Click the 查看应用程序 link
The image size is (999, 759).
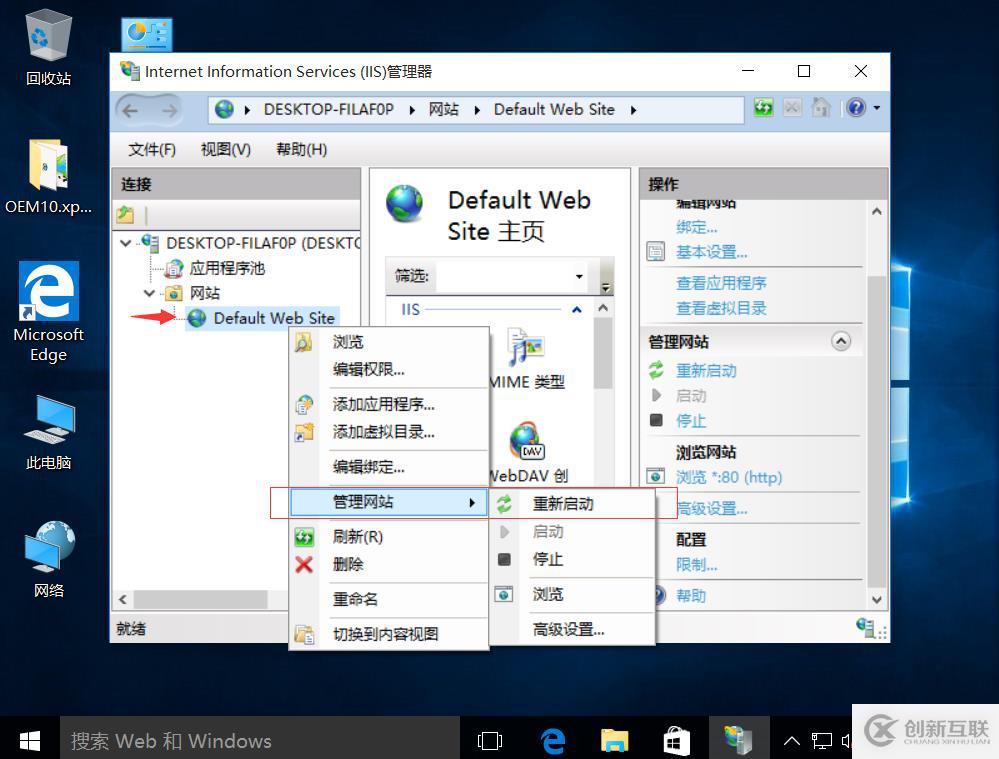721,283
